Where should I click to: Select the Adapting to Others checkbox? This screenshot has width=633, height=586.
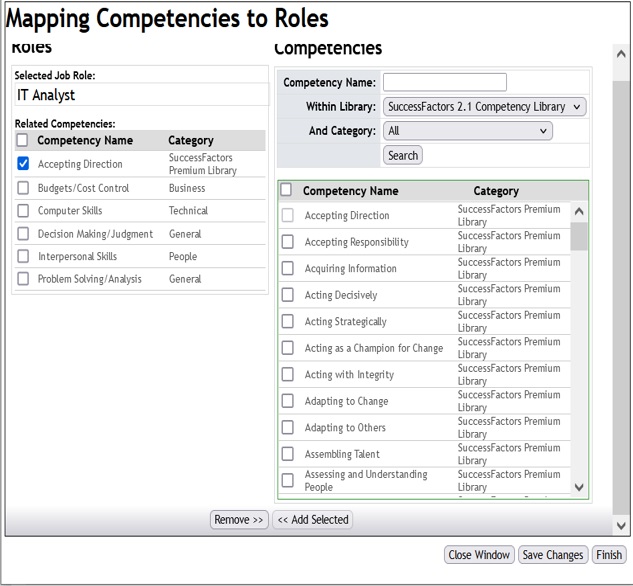coord(287,427)
